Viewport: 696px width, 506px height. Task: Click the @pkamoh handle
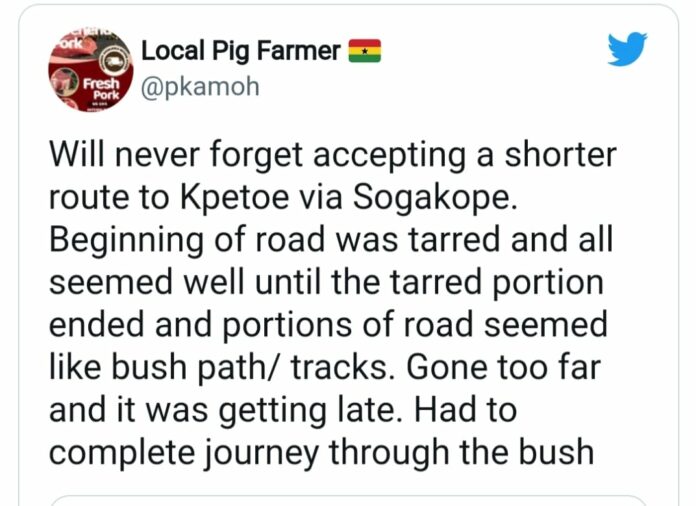(200, 86)
